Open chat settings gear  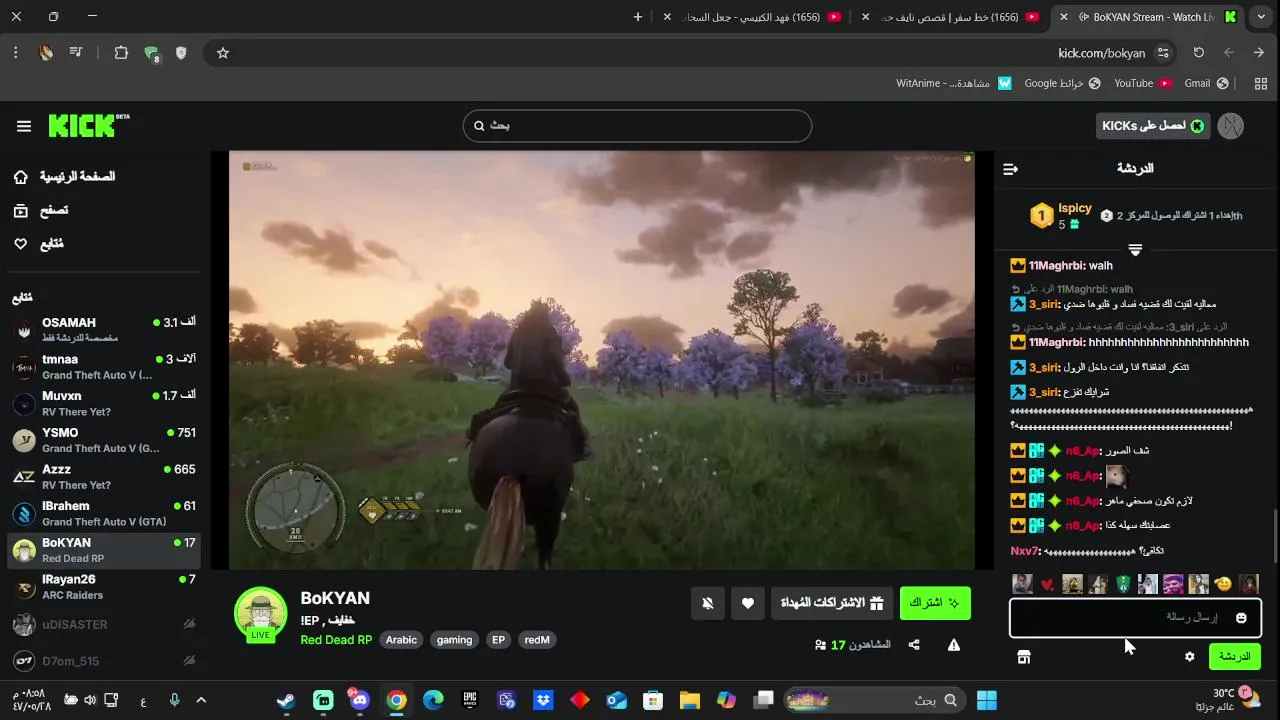point(1190,657)
